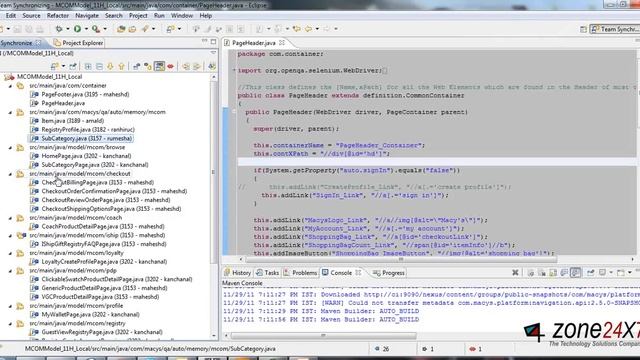Switch to the Problems tab
This screenshot has height=360, width=640.
300,273
